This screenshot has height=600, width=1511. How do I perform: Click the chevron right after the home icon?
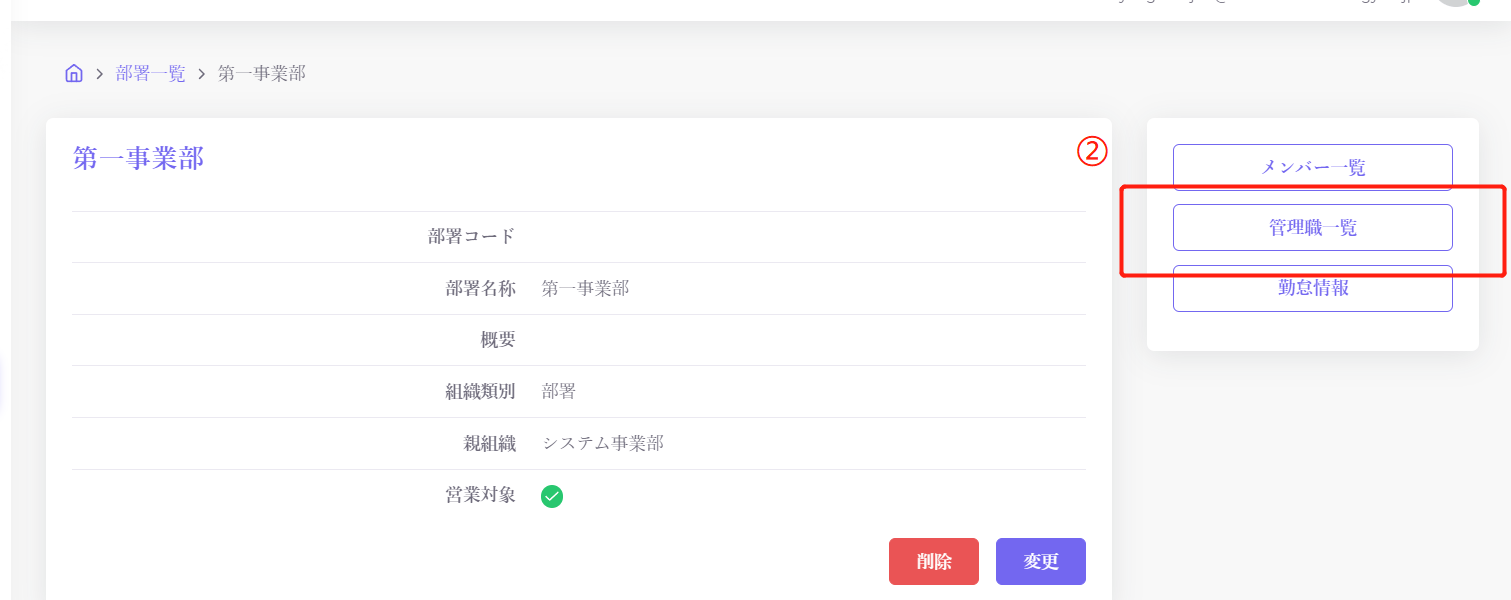[100, 74]
